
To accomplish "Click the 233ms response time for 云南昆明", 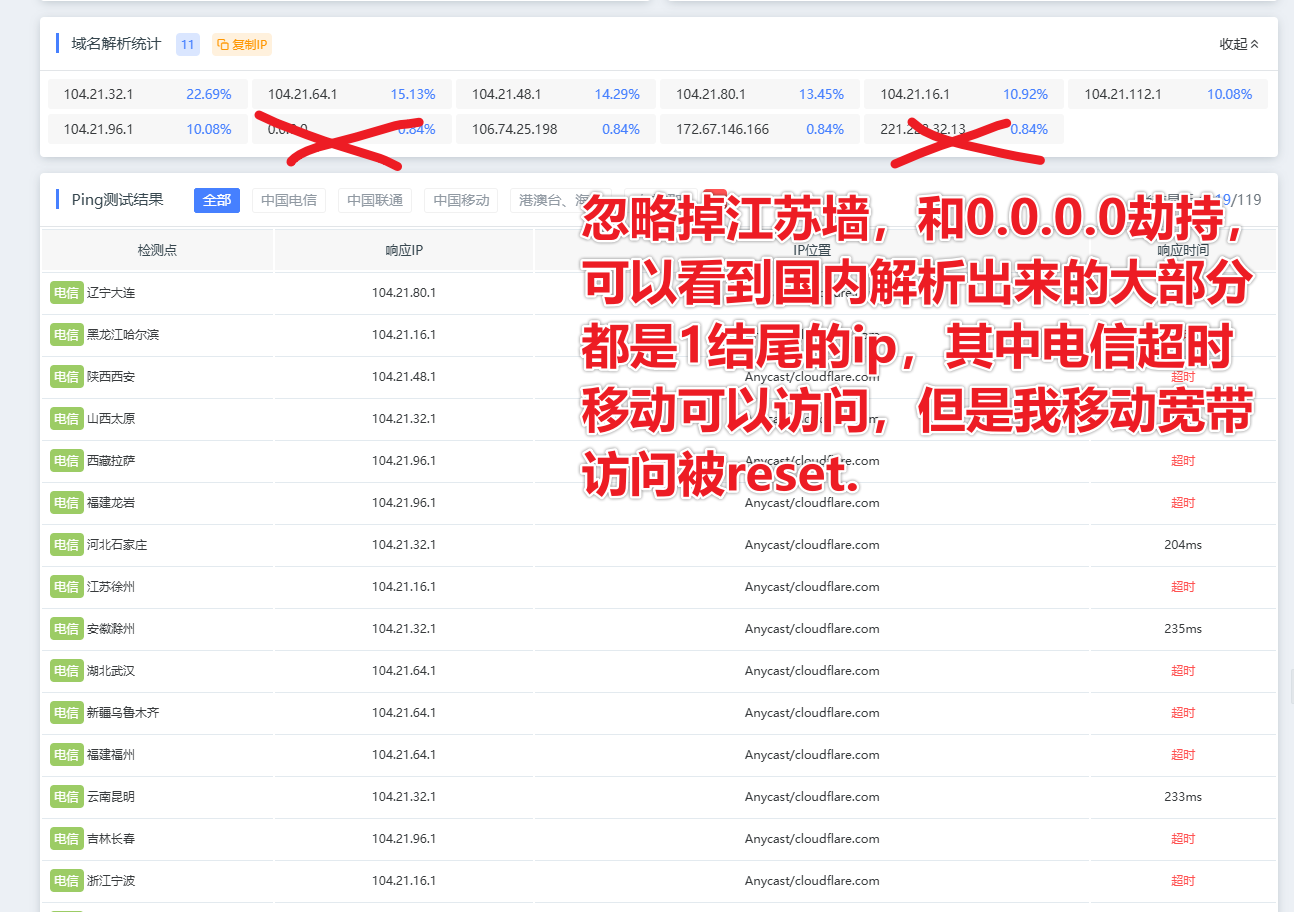I will [x=1183, y=797].
